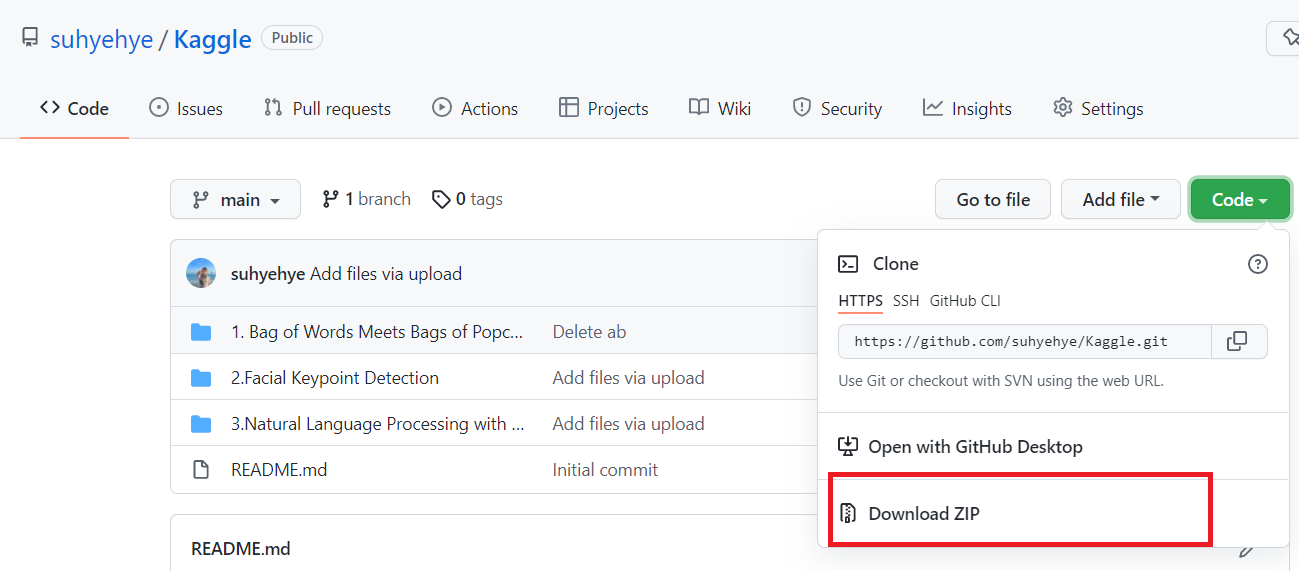This screenshot has height=583, width=1315.
Task: Open the Issues tab
Action: tap(186, 108)
